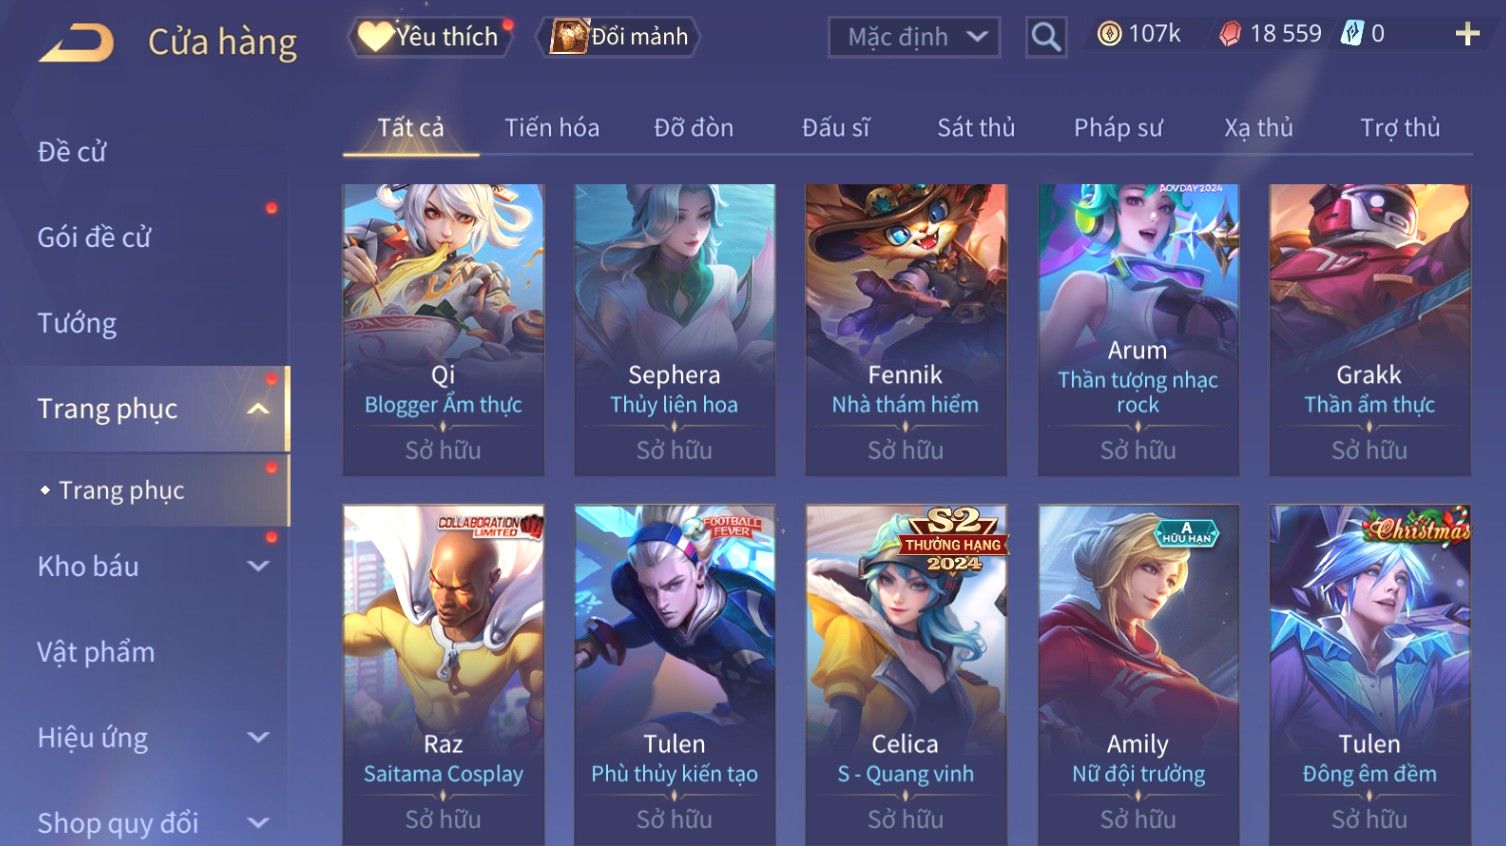Tap the golden back arrow icon
Image resolution: width=1506 pixels, height=846 pixels.
click(76, 42)
